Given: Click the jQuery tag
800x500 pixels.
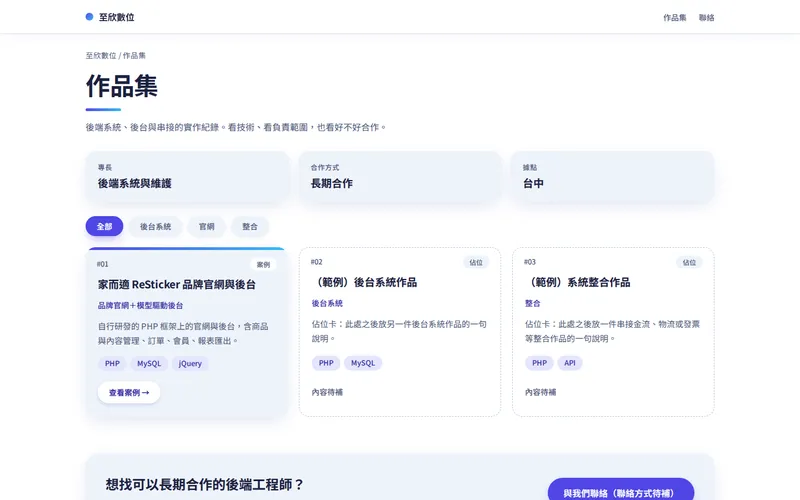Looking at the screenshot, I should tap(190, 364).
